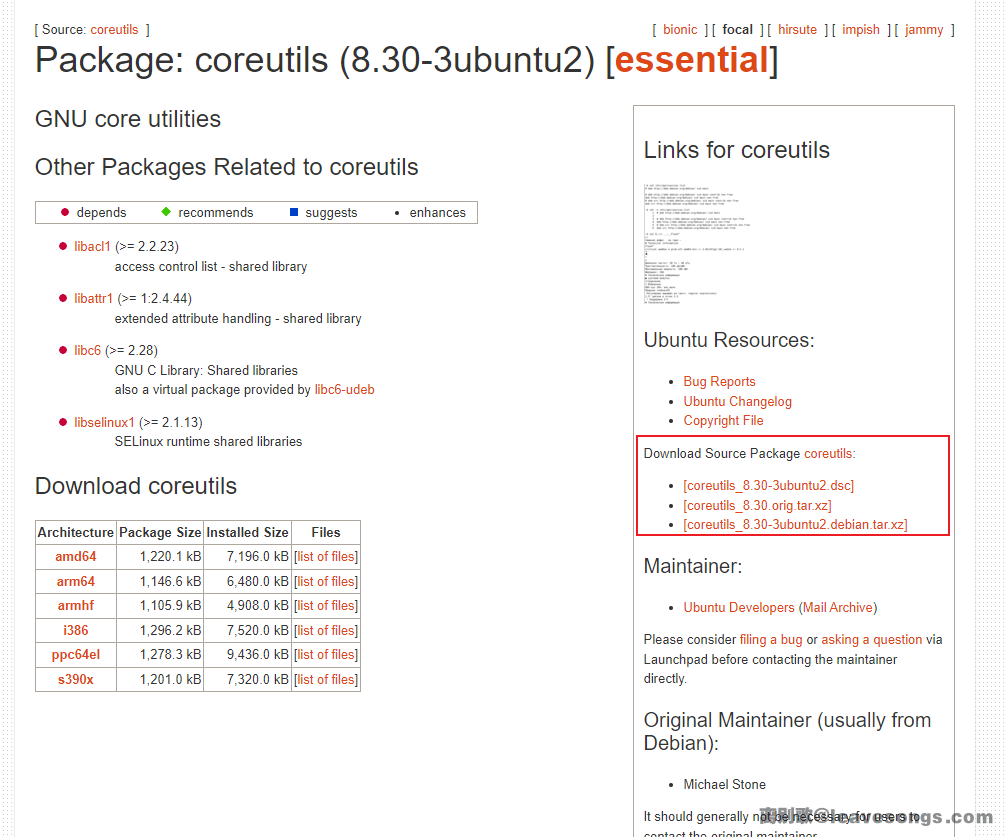Open the Ubuntu Changelog link

point(737,401)
